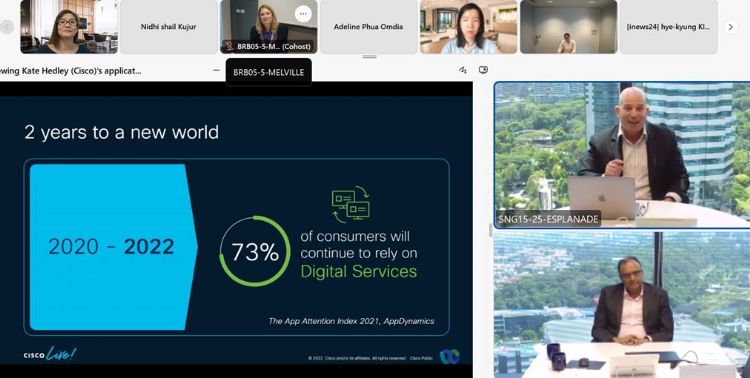Click the BRB05-5-MELVILLE tooltip label
The image size is (750, 378).
(268, 73)
